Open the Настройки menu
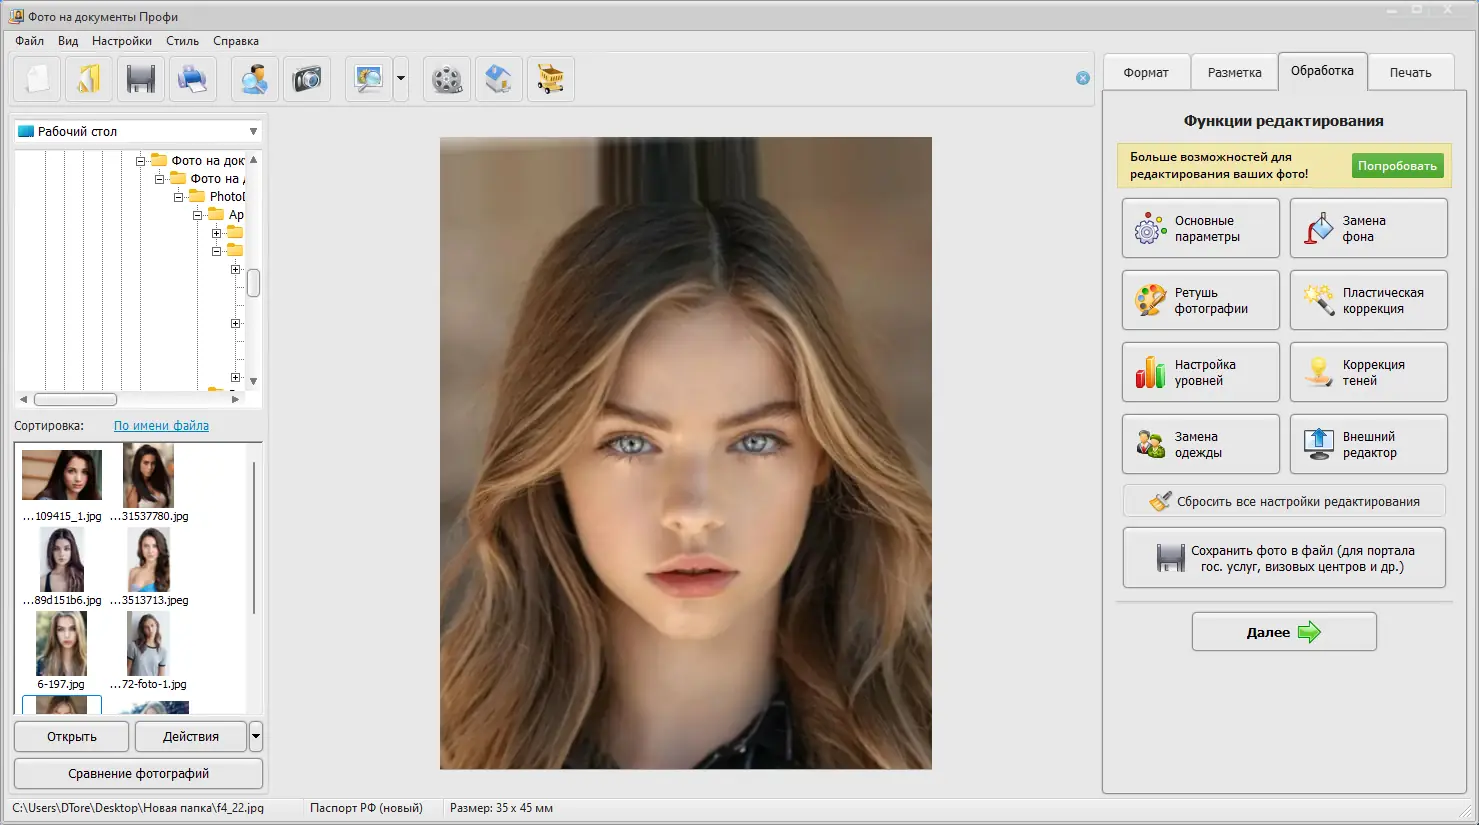The image size is (1479, 825). click(122, 41)
